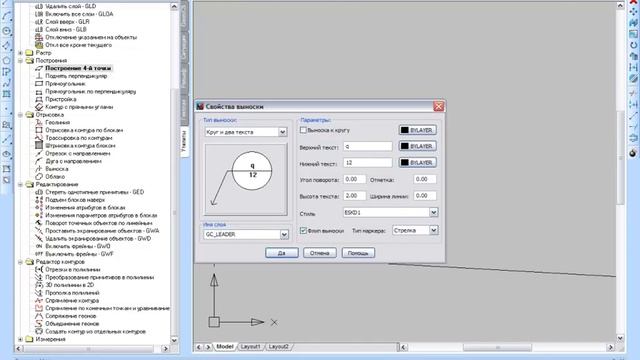This screenshot has height=360, width=640.
Task: Select 'Прямоугольник' tree item
Action: point(65,84)
